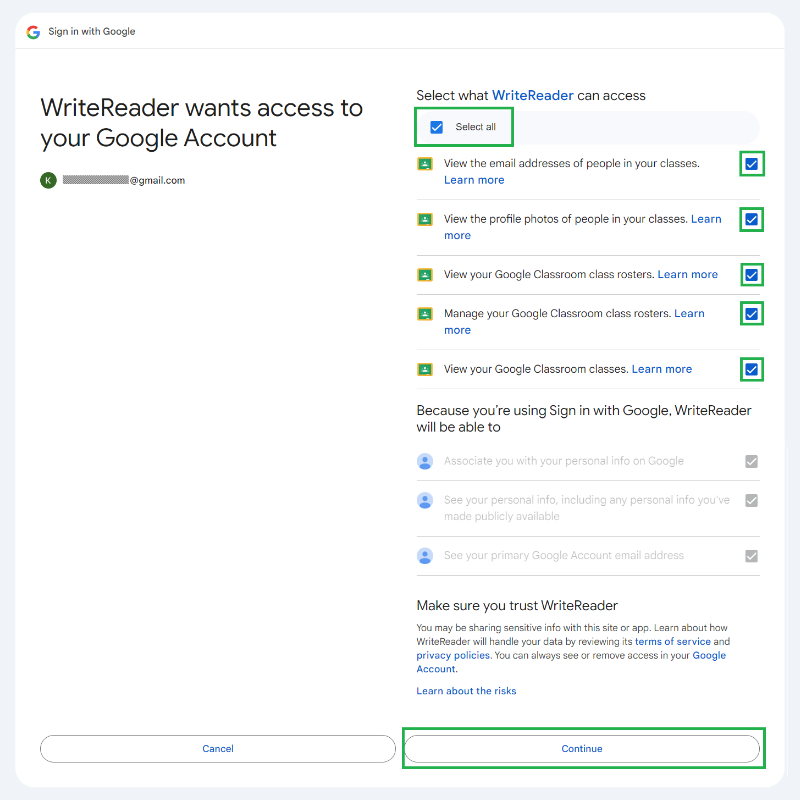Click the 'WriteReader wants access to your Google Account' heading

coord(202,123)
